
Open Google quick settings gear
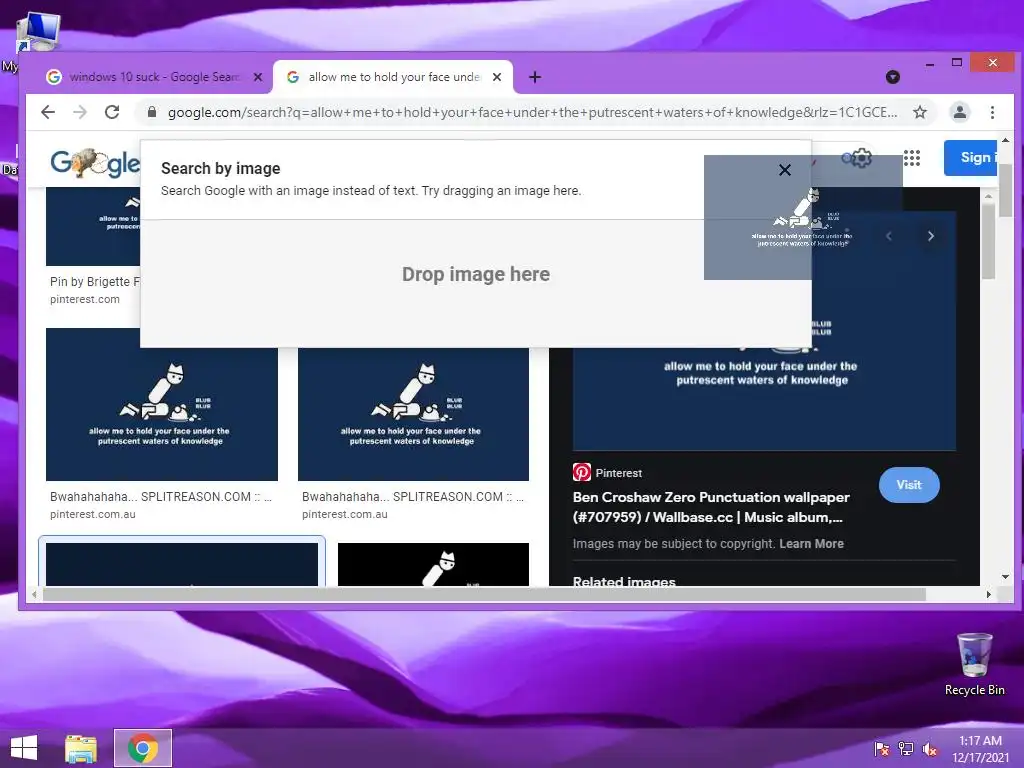pyautogui.click(x=861, y=157)
